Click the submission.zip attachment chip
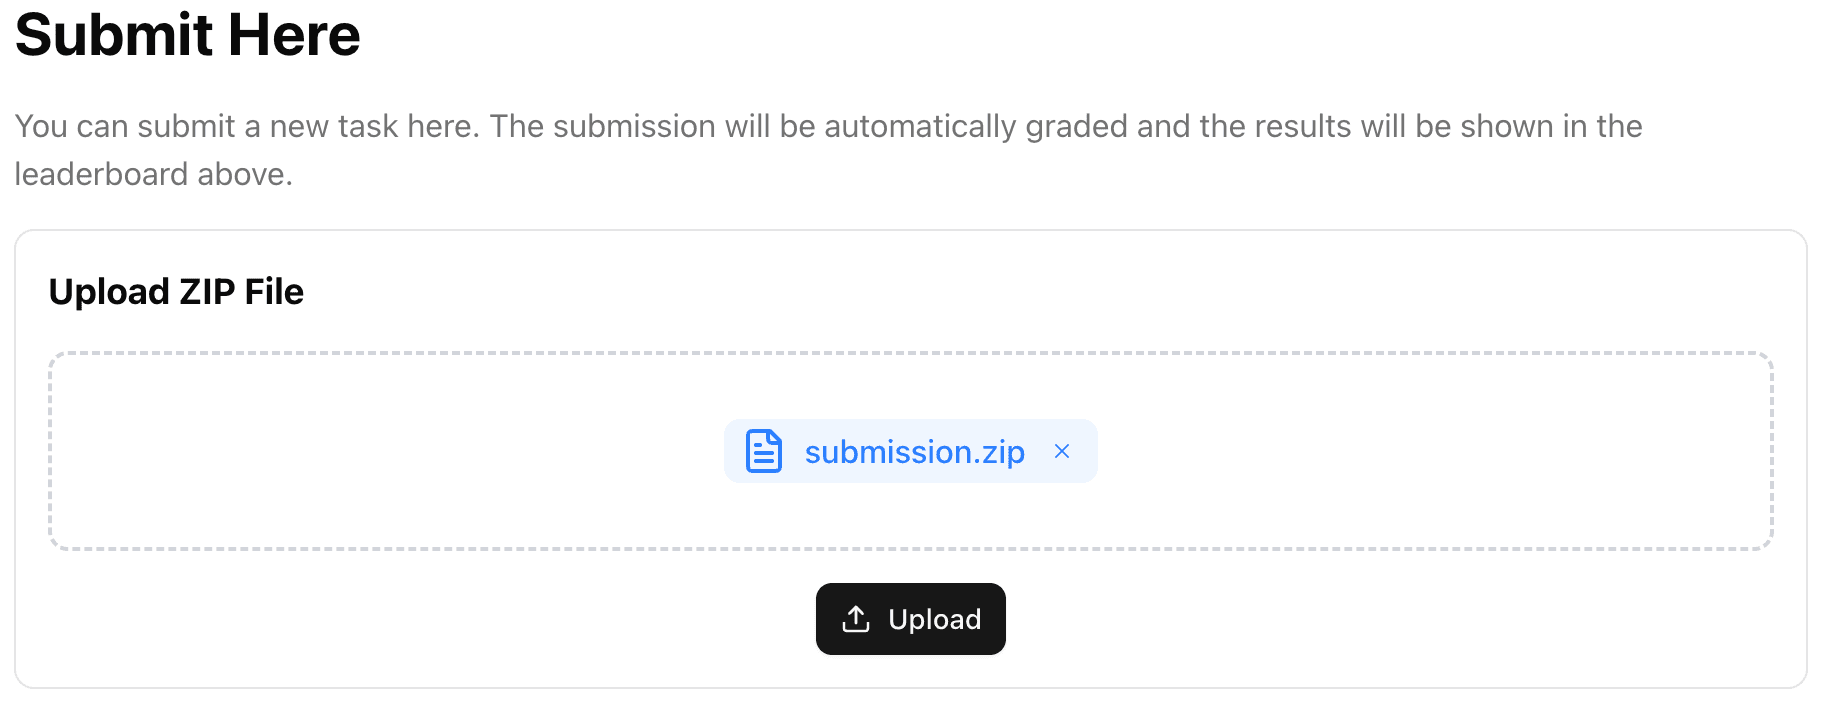The width and height of the screenshot is (1840, 716). point(910,451)
